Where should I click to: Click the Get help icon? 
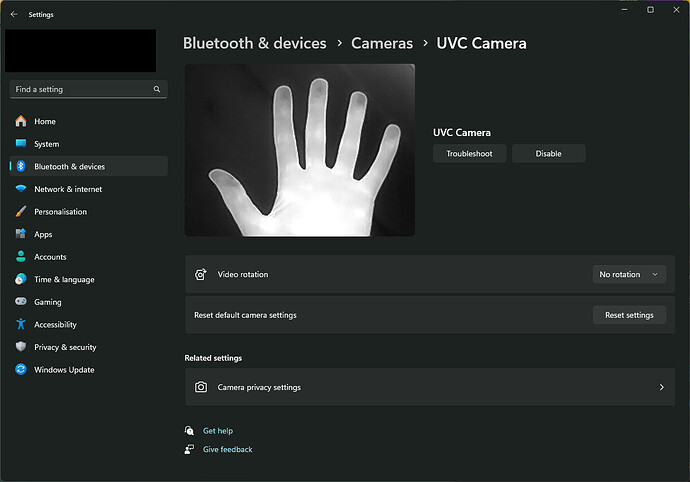(x=189, y=430)
